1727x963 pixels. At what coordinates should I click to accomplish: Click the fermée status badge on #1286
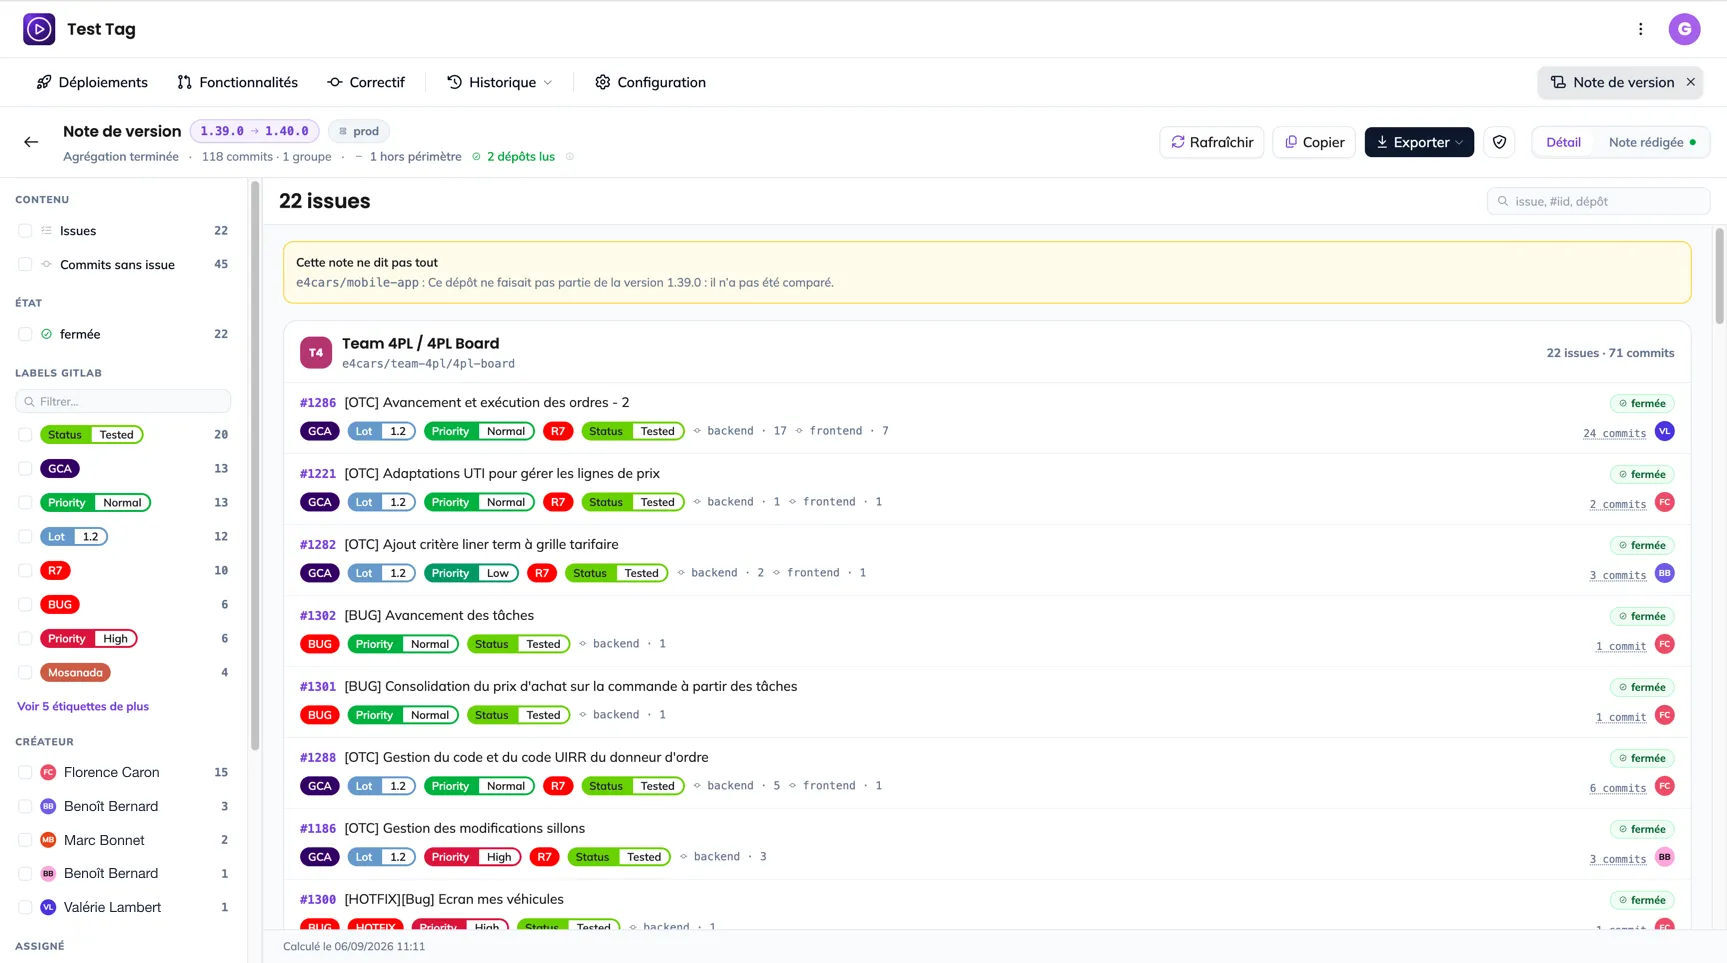click(x=1642, y=403)
